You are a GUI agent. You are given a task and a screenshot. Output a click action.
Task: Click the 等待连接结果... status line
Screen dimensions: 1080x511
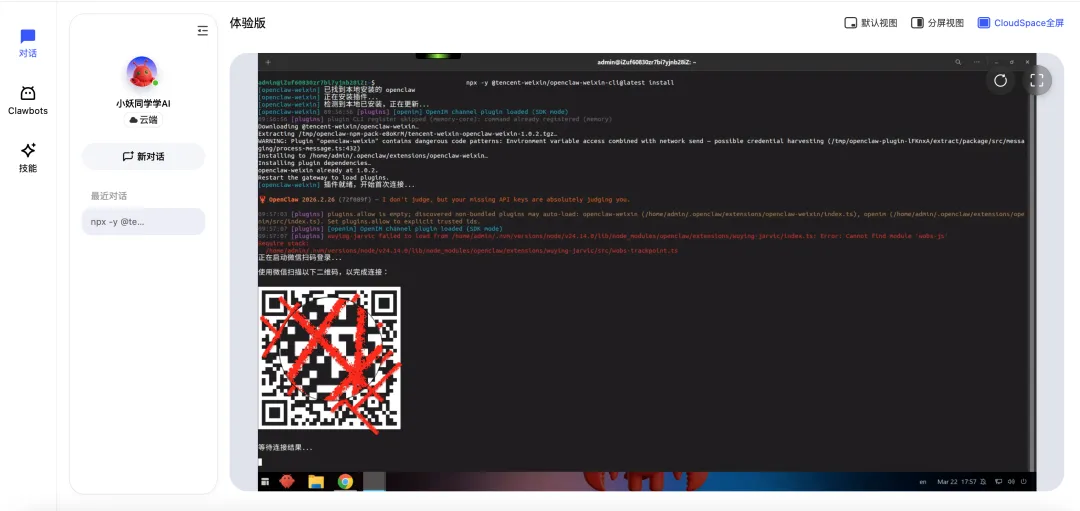point(285,448)
